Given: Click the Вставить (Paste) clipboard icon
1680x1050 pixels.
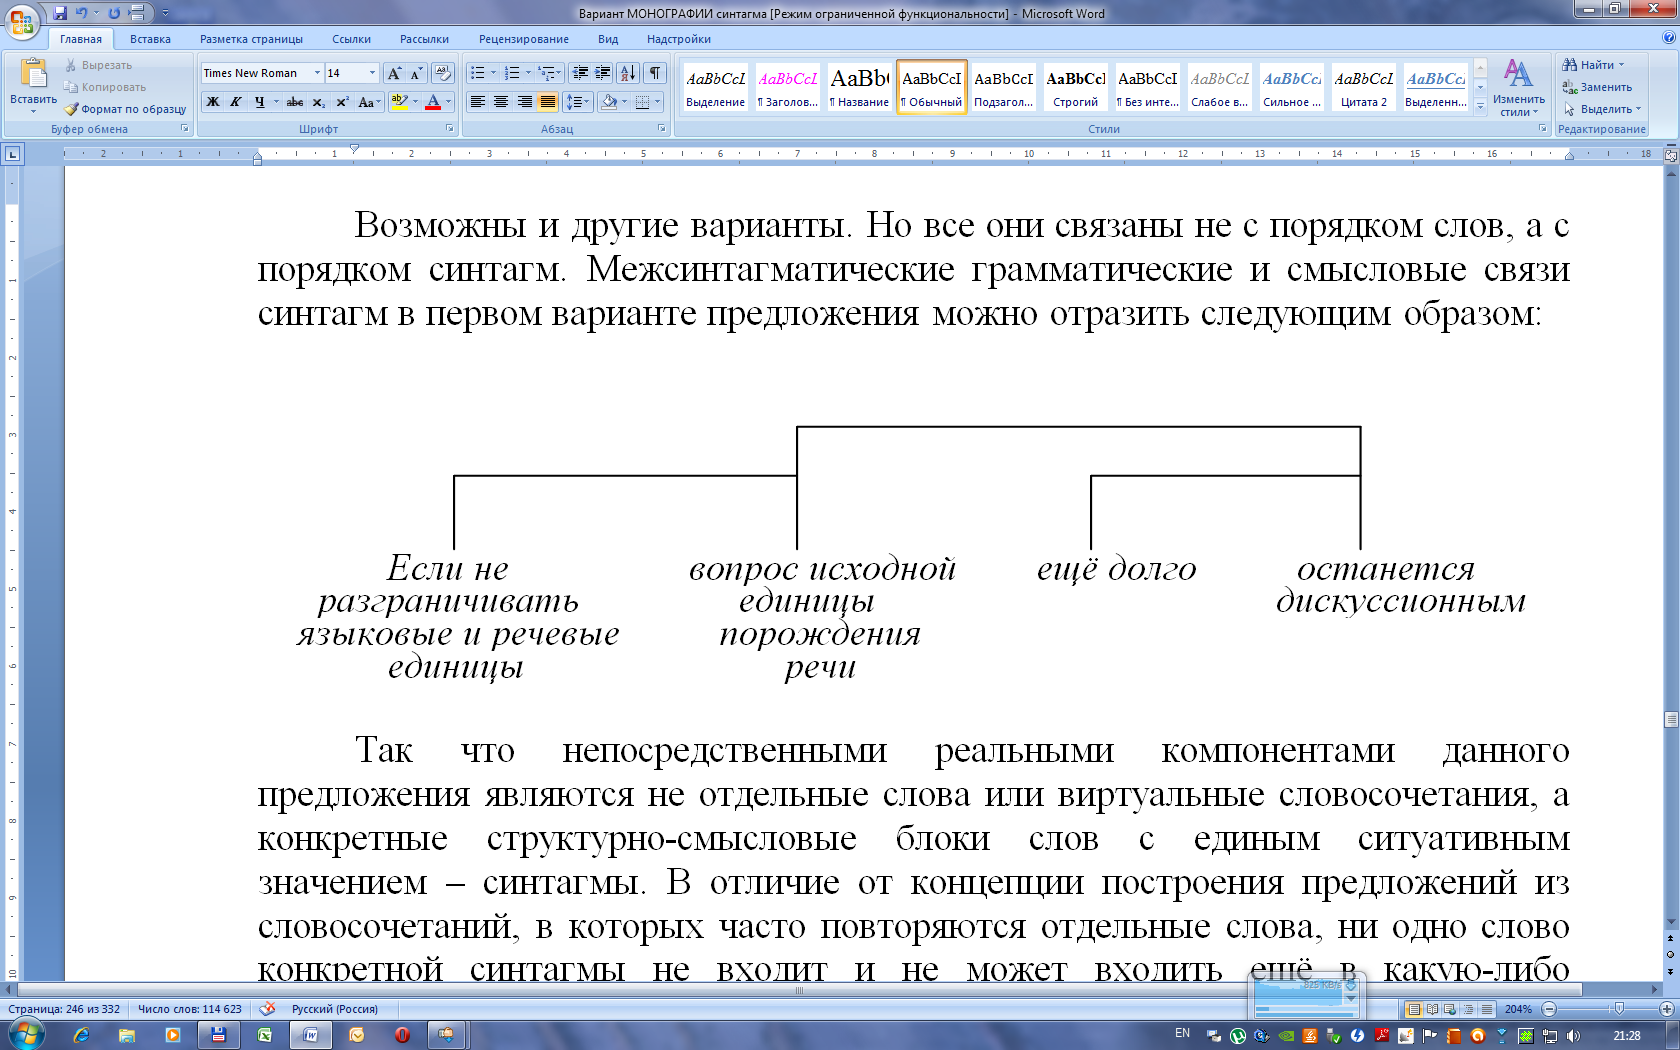Looking at the screenshot, I should (x=33, y=74).
